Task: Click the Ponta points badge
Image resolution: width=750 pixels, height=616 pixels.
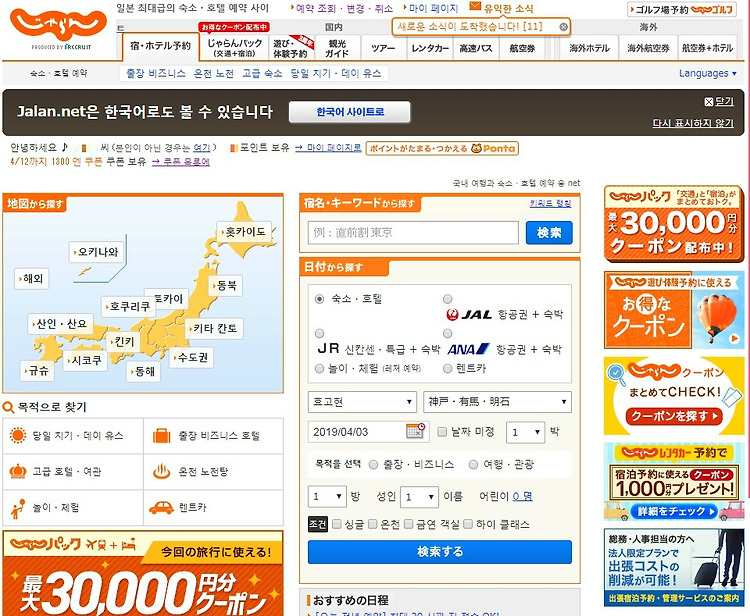Action: tap(442, 148)
